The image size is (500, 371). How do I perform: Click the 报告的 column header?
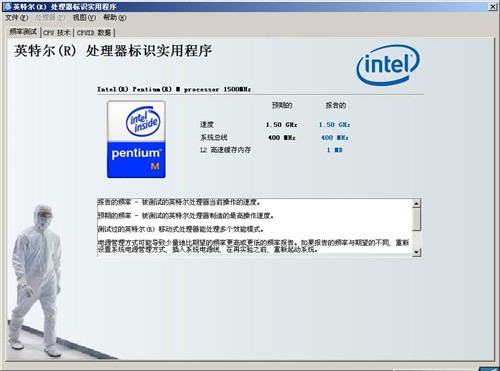point(336,105)
